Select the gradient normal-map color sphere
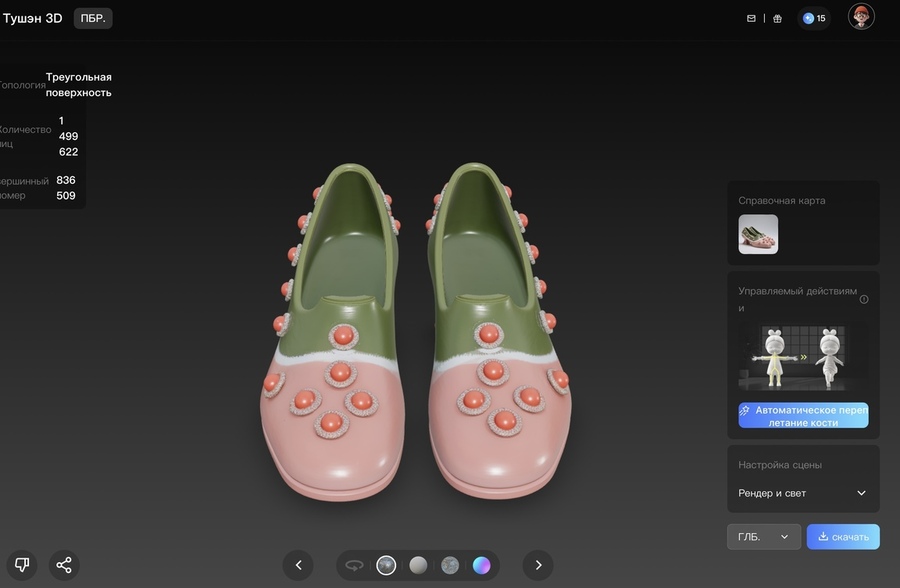The height and width of the screenshot is (588, 900). pyautogui.click(x=482, y=565)
